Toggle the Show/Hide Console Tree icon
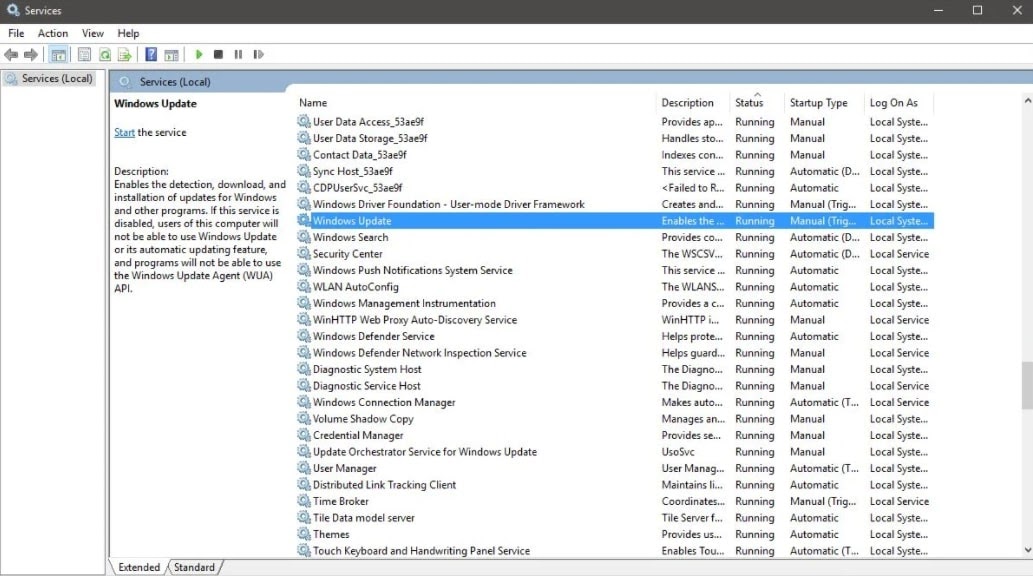This screenshot has height=576, width=1033. (x=59, y=55)
